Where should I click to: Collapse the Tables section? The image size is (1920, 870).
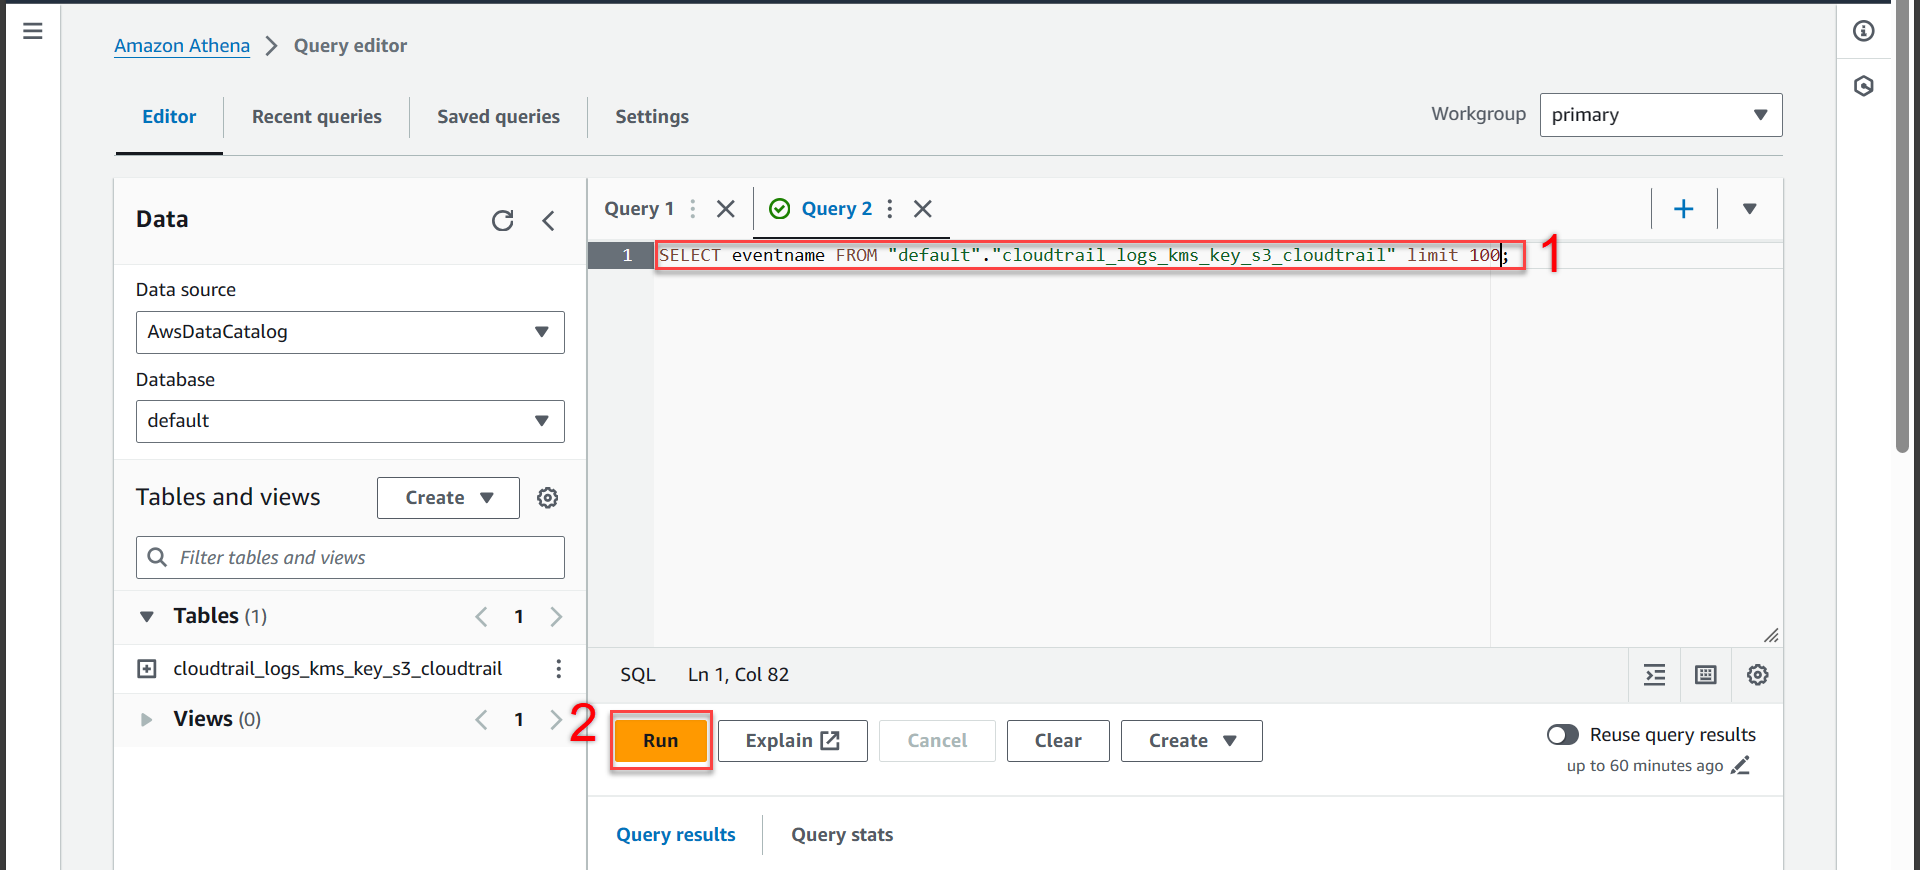tap(147, 617)
